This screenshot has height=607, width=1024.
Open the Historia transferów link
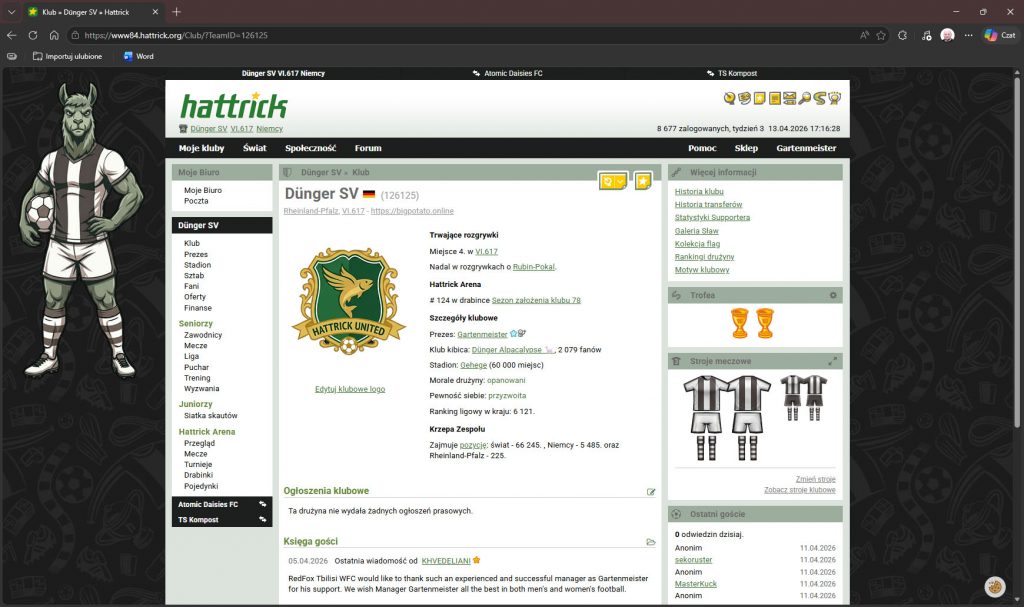[708, 204]
